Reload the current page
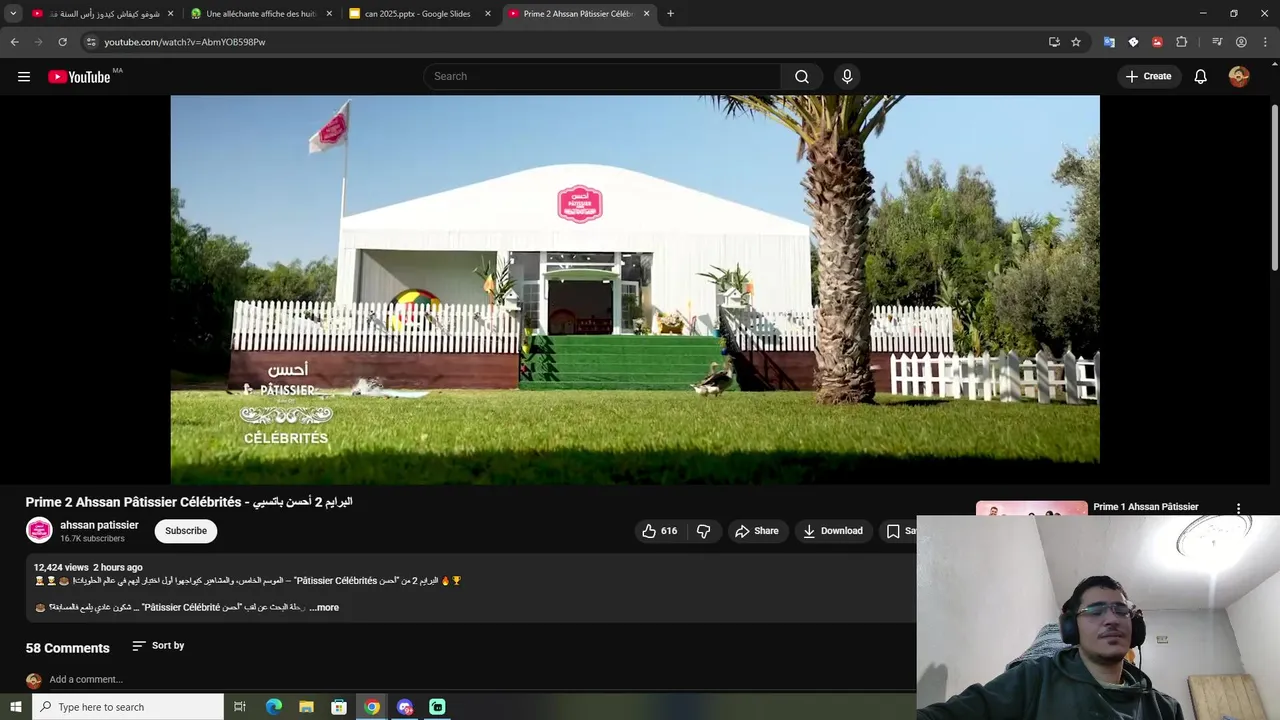 point(62,42)
